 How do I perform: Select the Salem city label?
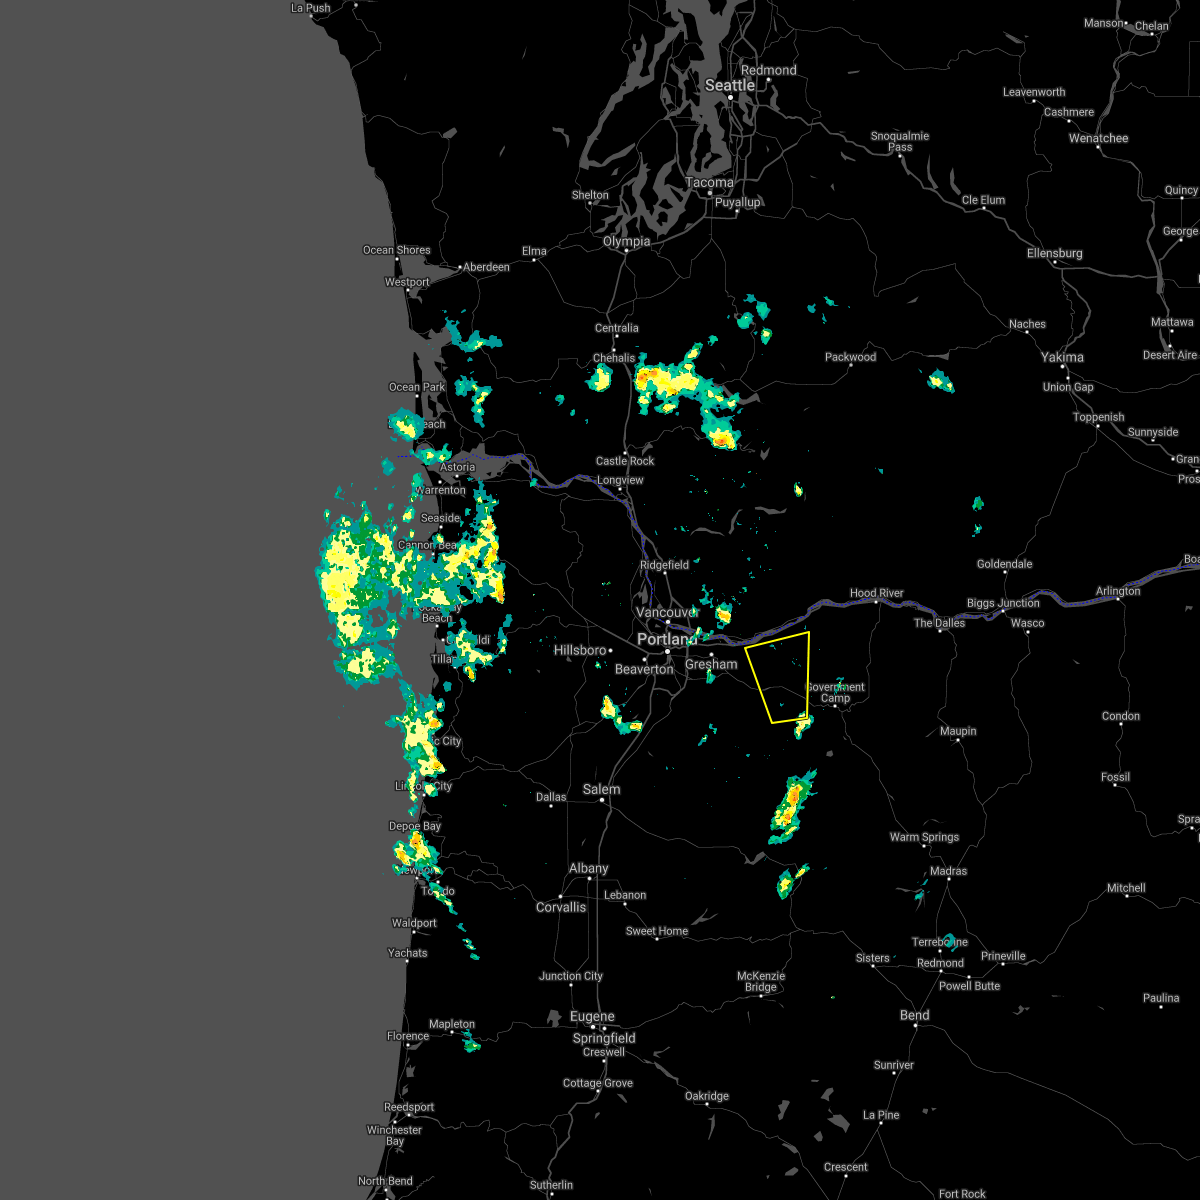tap(601, 789)
